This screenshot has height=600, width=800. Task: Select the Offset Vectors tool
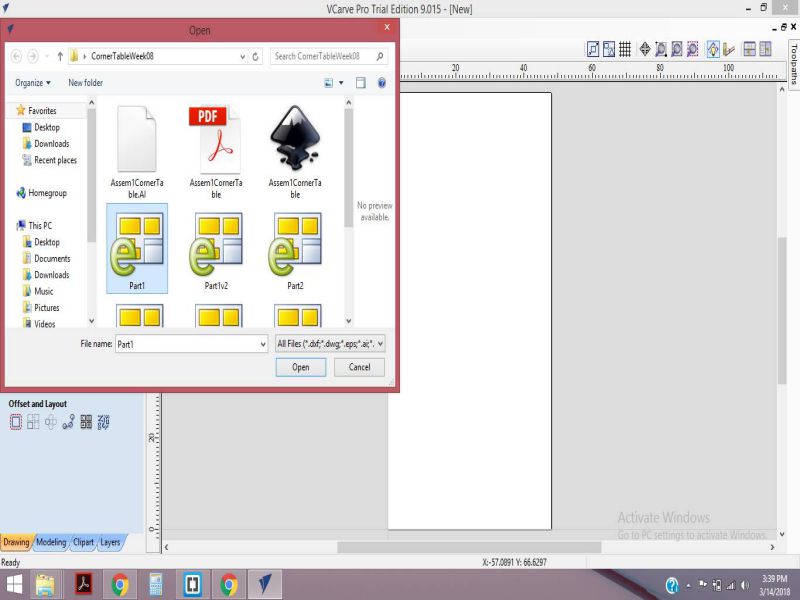tap(16, 422)
